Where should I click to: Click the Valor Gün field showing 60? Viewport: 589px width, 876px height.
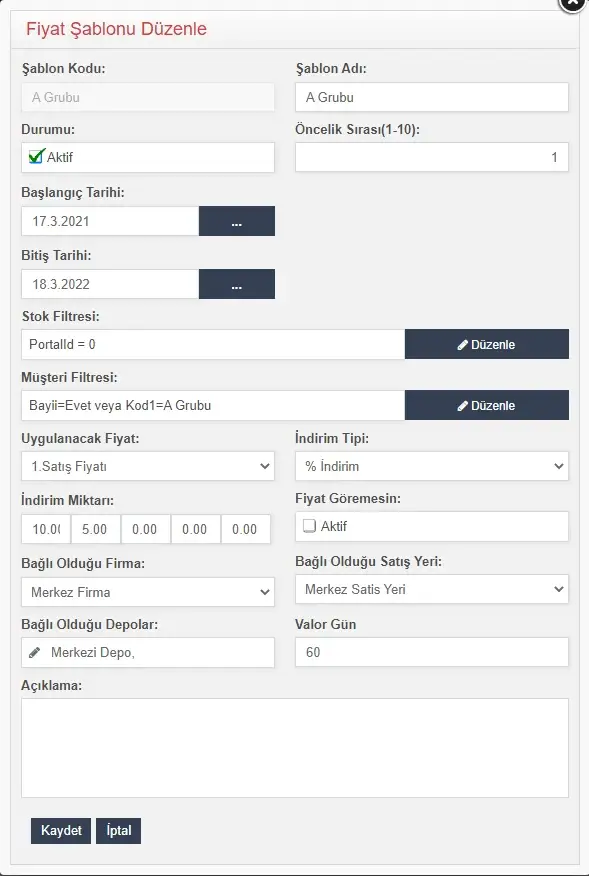pyautogui.click(x=432, y=652)
